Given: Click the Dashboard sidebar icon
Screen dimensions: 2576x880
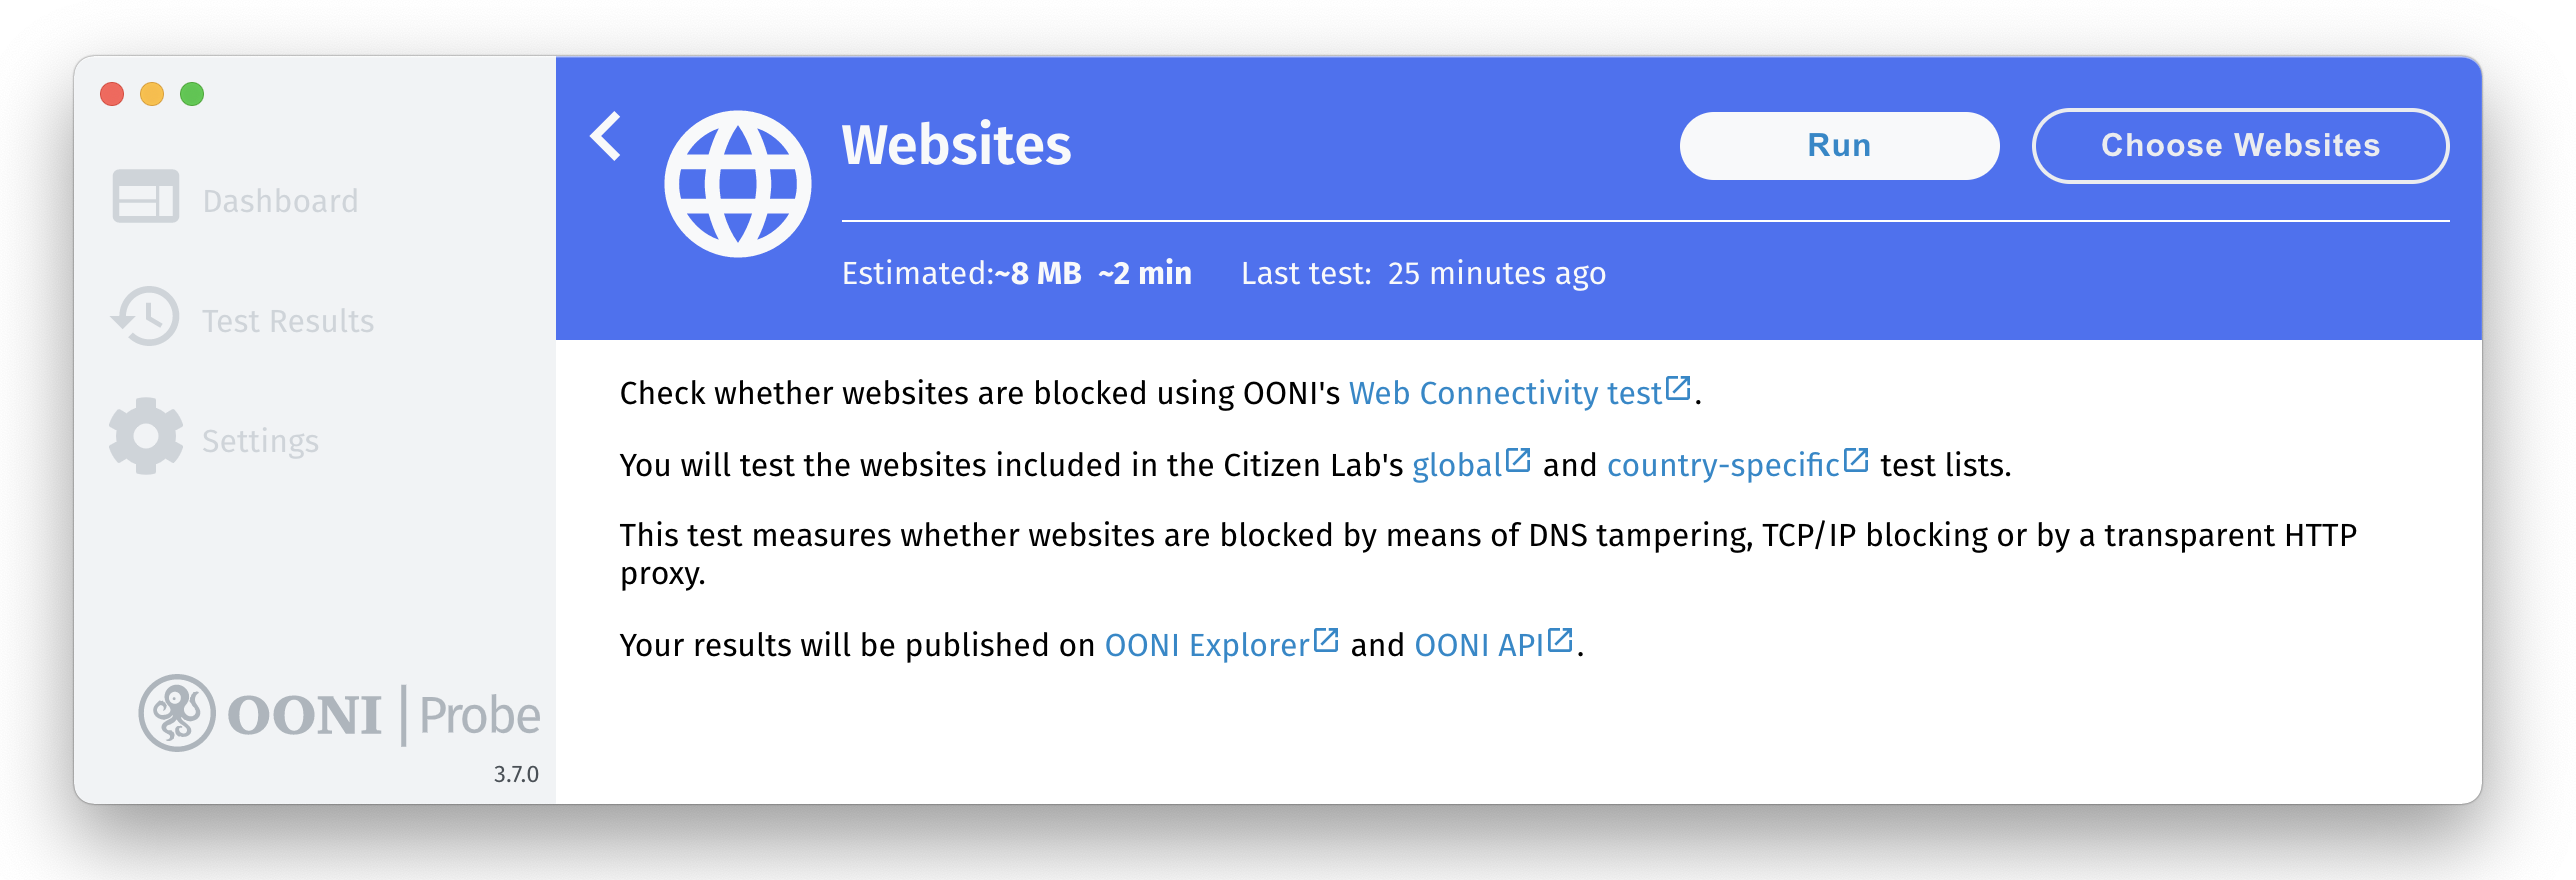Looking at the screenshot, I should 146,197.
